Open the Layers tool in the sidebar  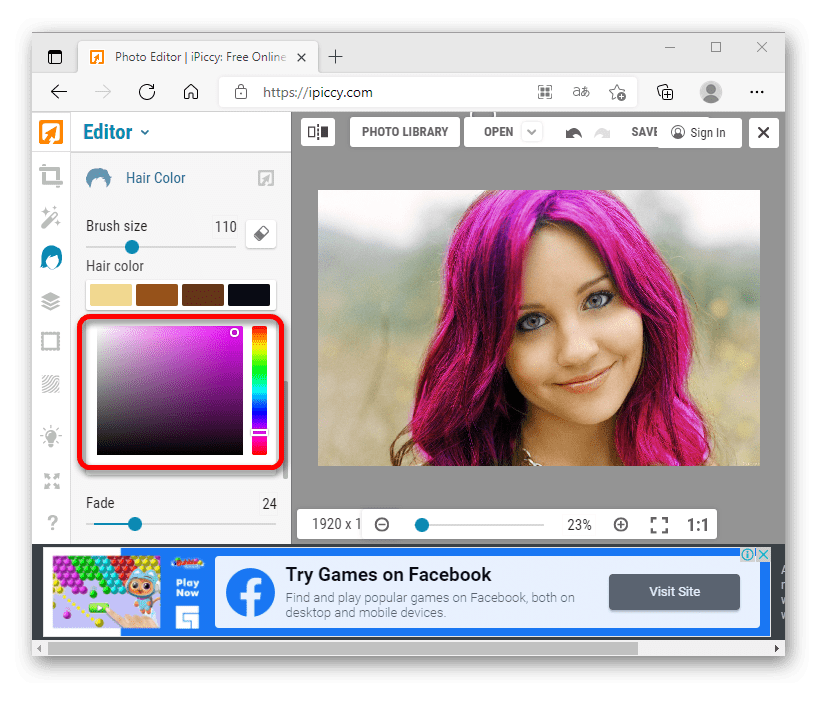click(x=50, y=301)
